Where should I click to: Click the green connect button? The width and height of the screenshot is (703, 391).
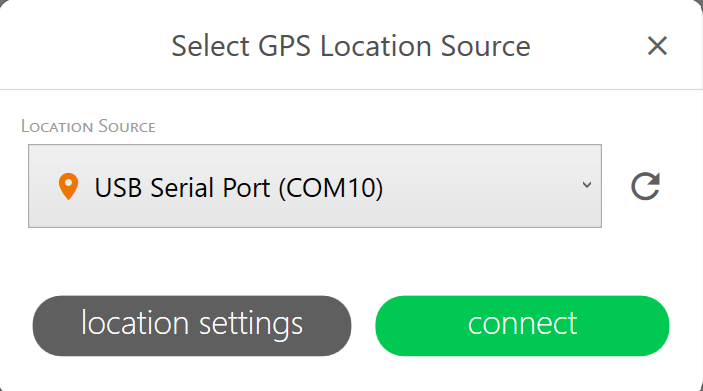pyautogui.click(x=522, y=326)
